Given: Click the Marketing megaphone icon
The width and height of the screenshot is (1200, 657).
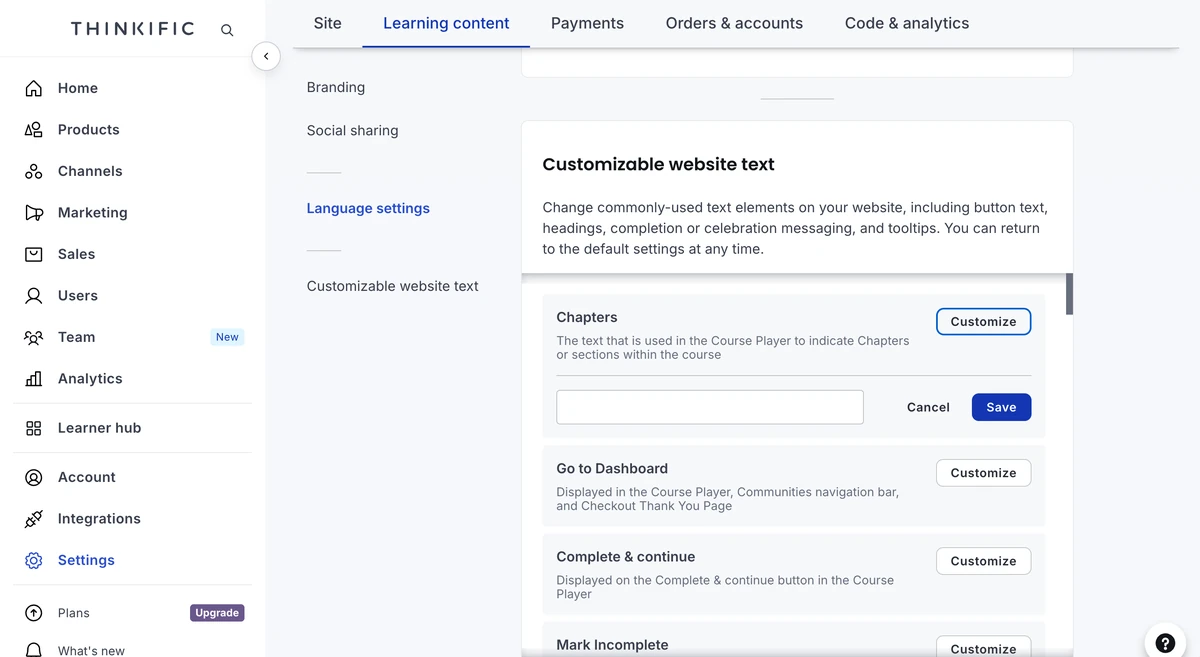Looking at the screenshot, I should tap(34, 213).
